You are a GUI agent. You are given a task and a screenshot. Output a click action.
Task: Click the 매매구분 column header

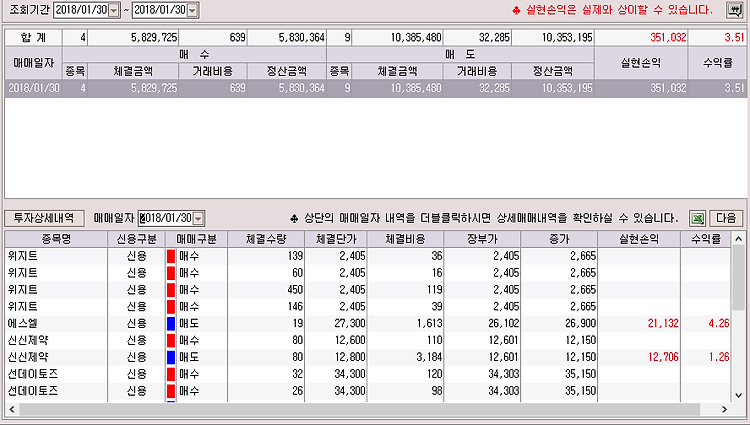coord(196,239)
